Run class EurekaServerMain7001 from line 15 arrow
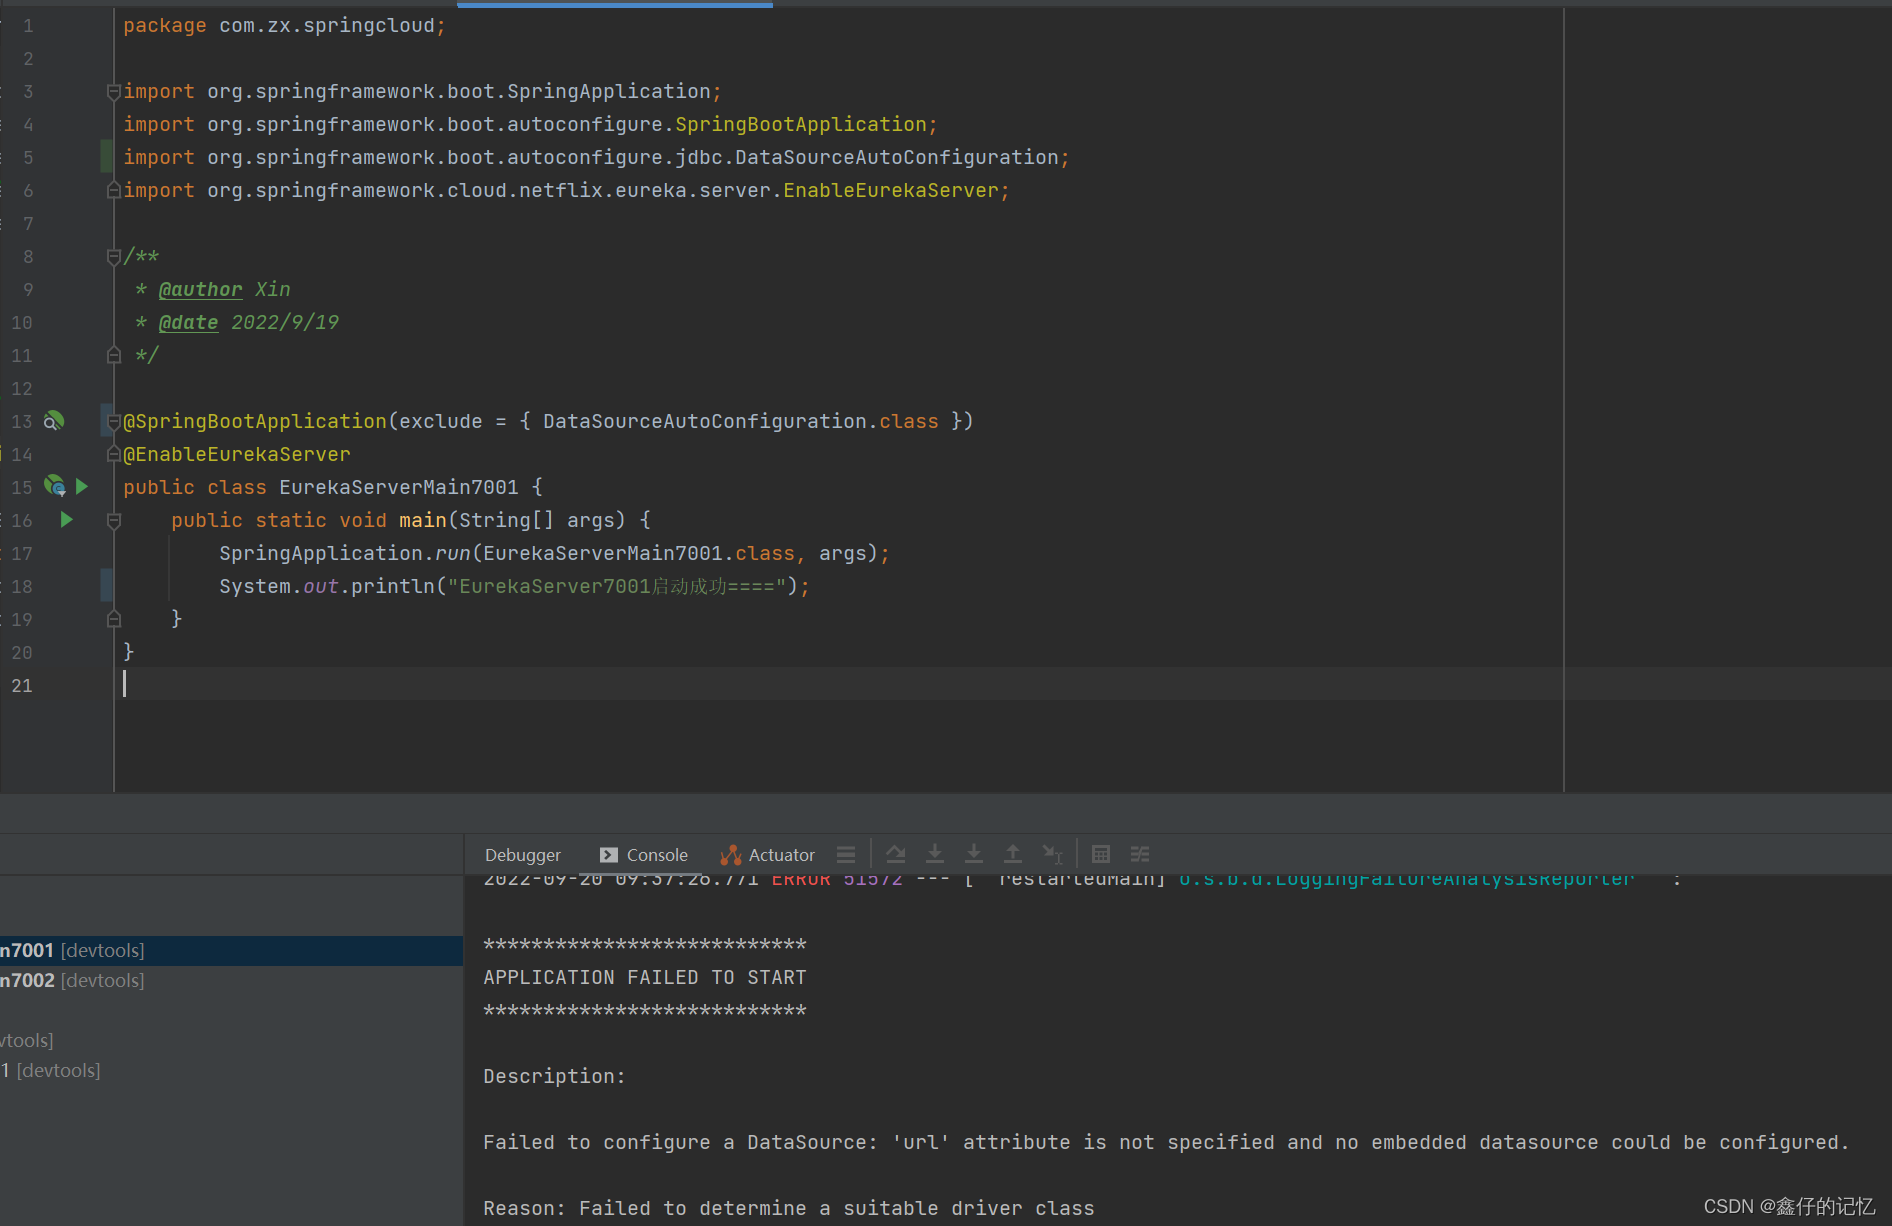Viewport: 1892px width, 1226px height. (82, 486)
